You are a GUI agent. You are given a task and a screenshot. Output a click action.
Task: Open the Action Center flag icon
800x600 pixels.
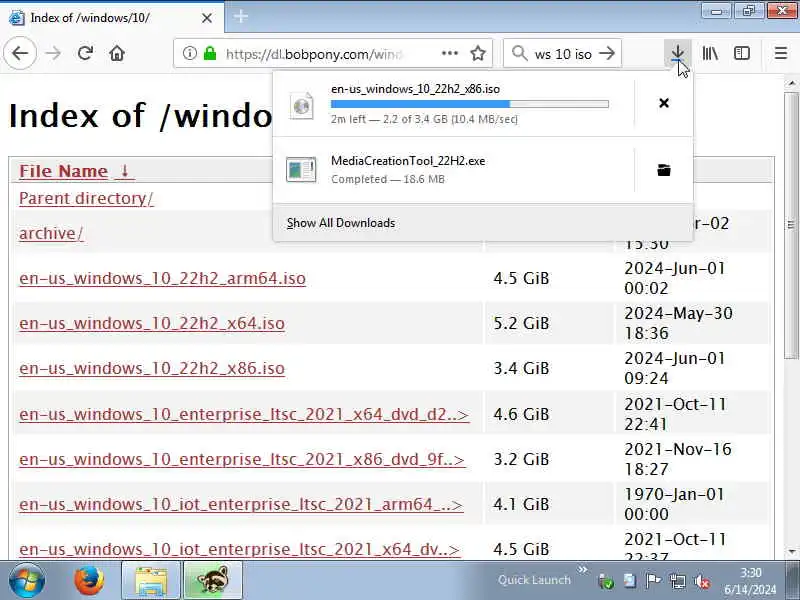(653, 581)
